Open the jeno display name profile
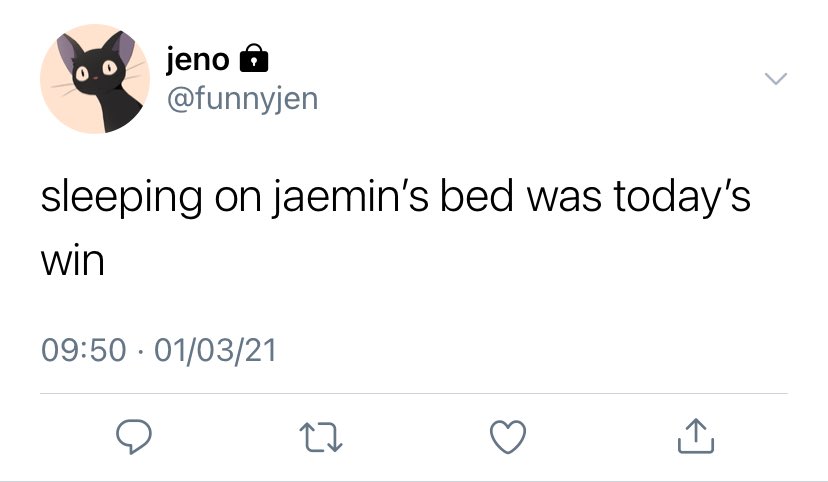Screen dimensions: 828x482 point(197,60)
